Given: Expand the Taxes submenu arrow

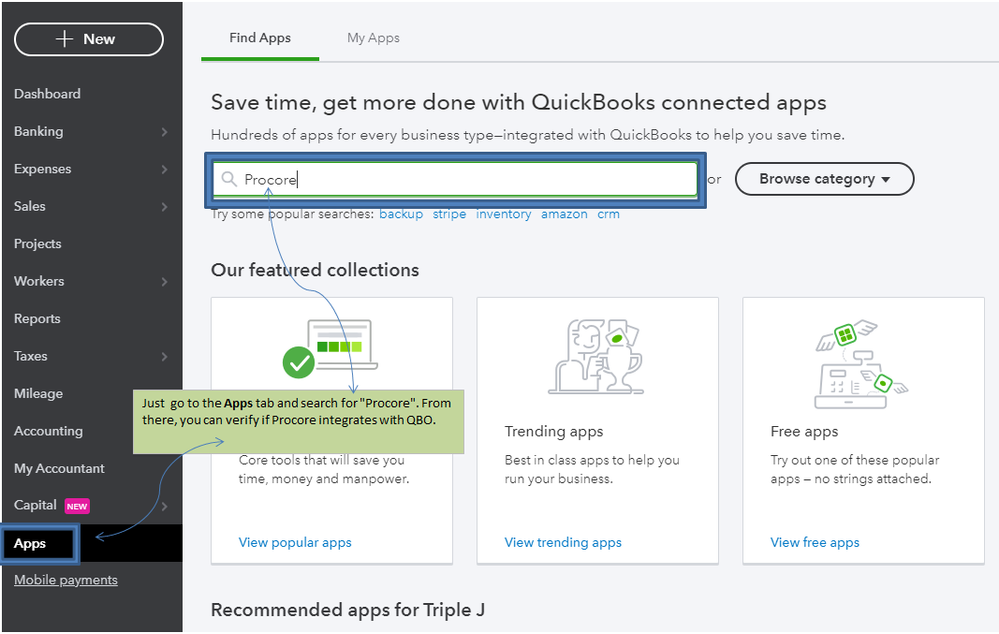Looking at the screenshot, I should point(164,357).
